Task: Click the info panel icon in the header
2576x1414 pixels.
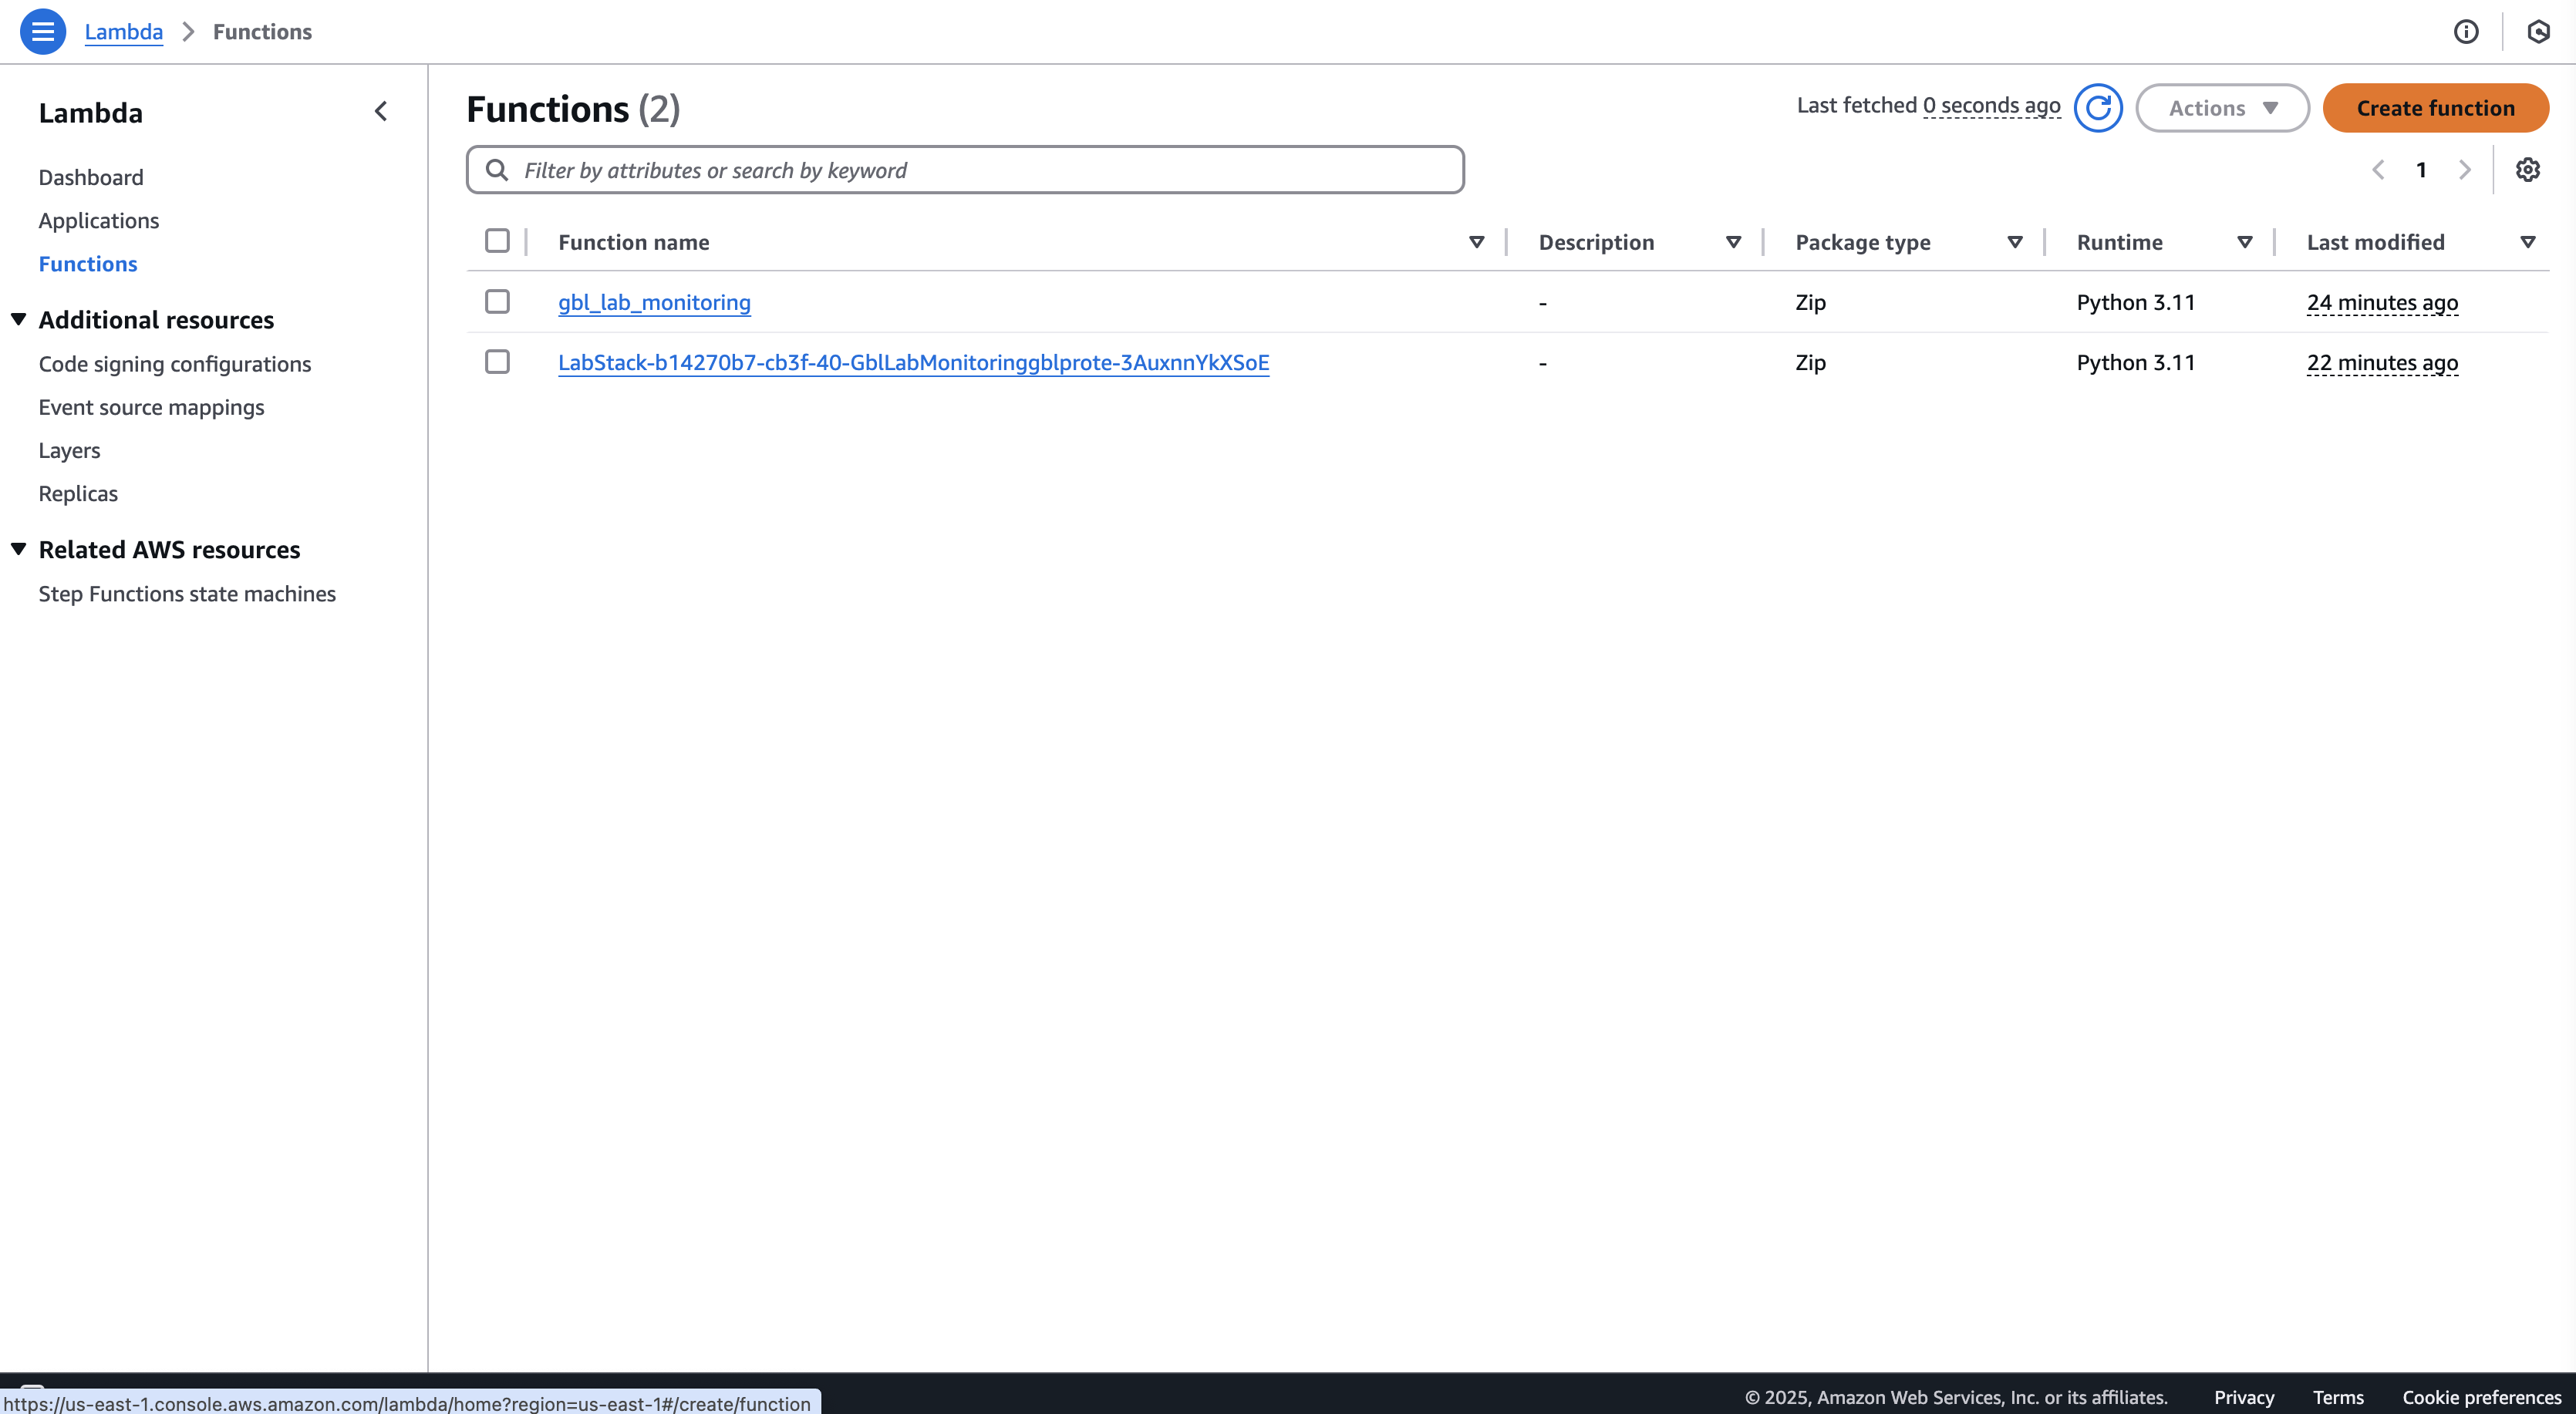Action: click(2466, 32)
